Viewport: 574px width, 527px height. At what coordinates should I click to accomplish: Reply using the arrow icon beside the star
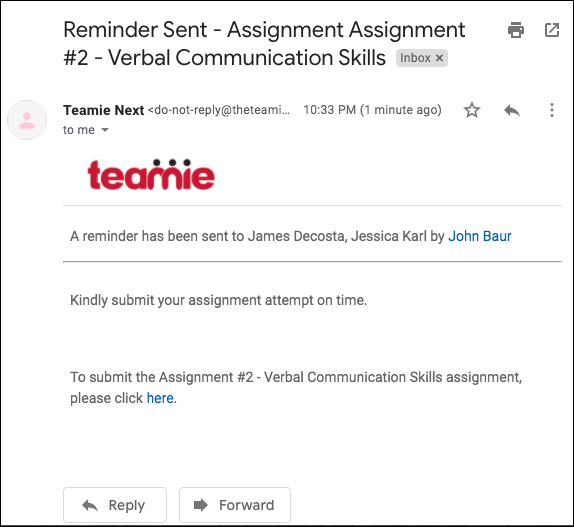[x=512, y=110]
